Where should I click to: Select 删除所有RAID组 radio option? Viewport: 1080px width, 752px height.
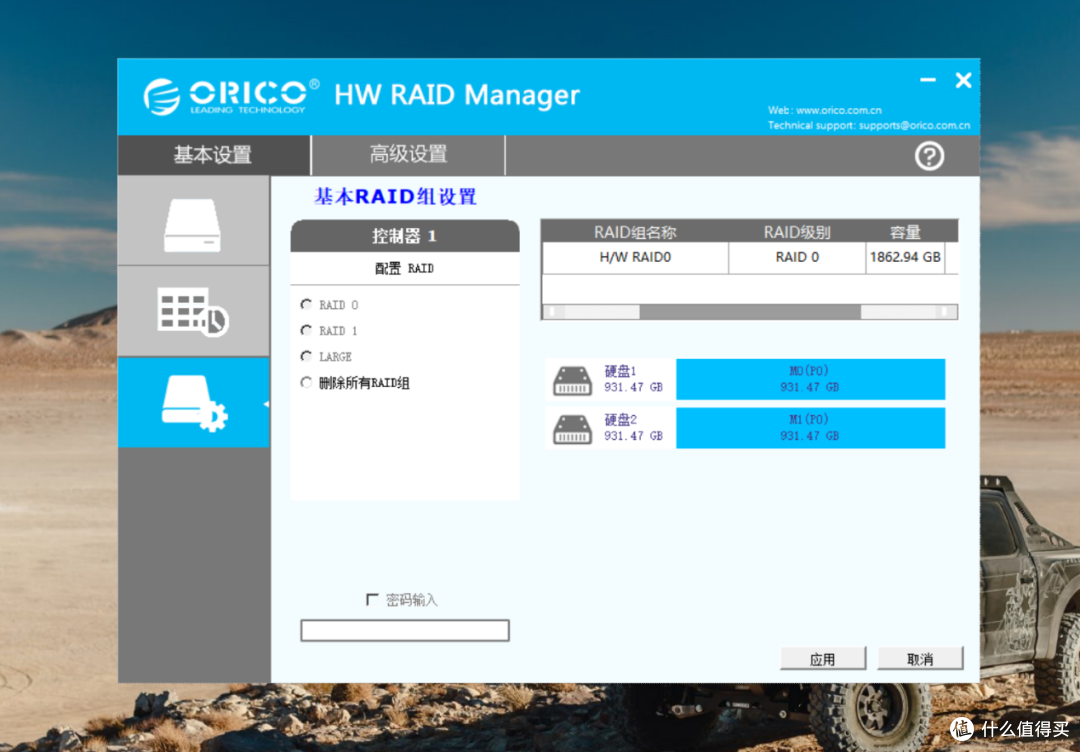(x=307, y=383)
